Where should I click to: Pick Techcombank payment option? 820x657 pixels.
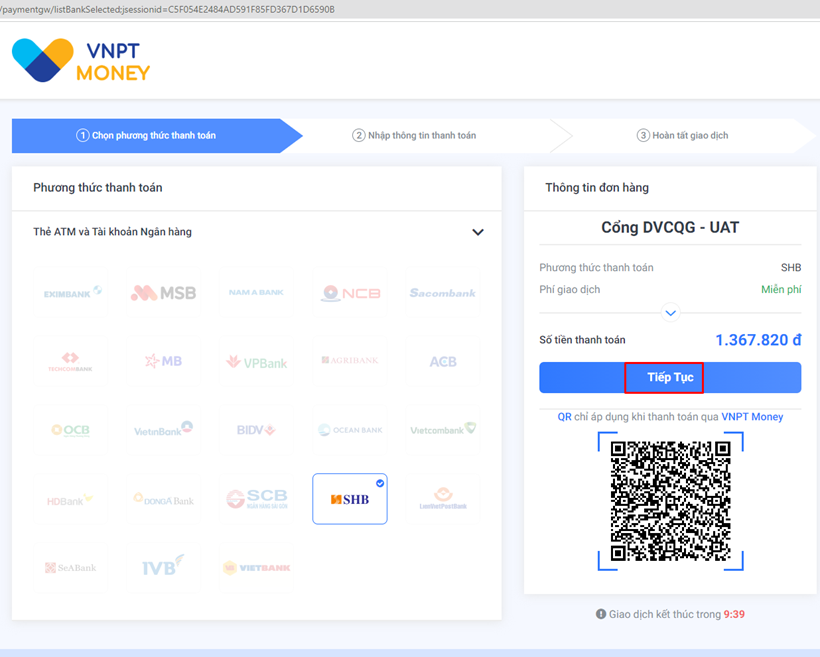(72, 361)
